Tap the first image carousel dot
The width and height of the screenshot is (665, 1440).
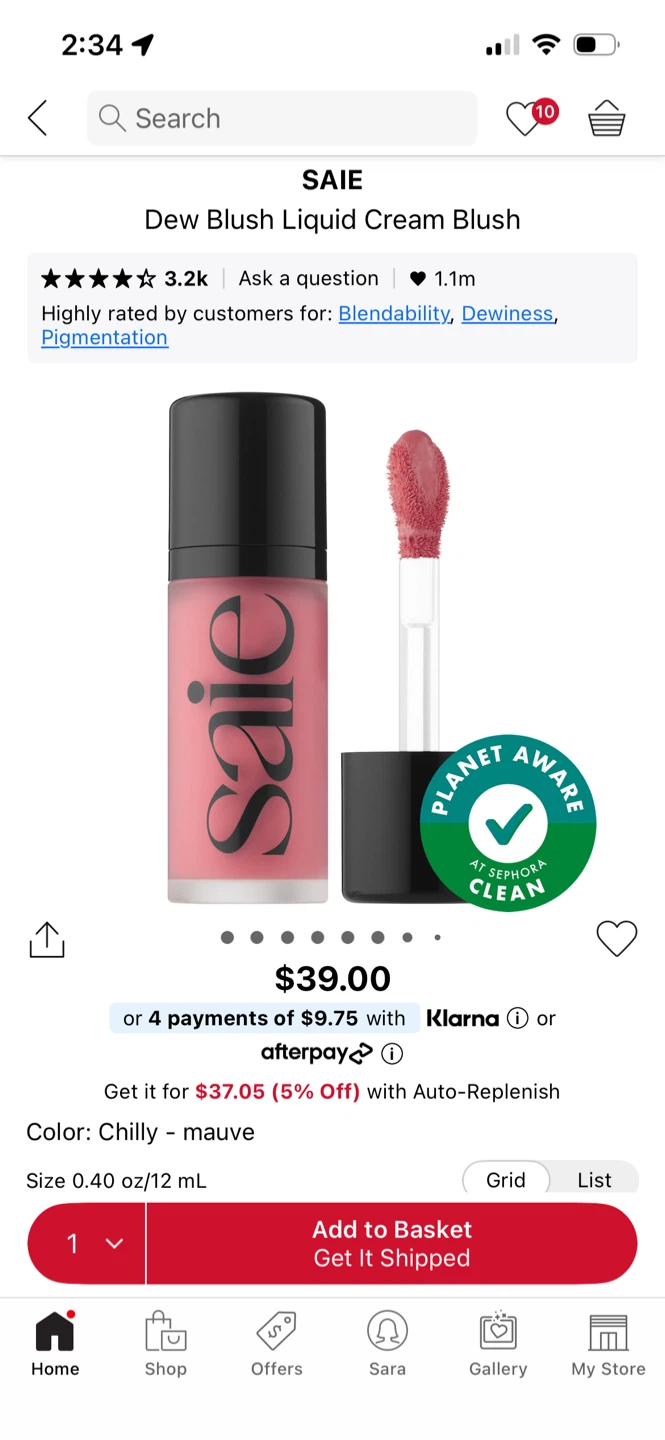pos(227,937)
